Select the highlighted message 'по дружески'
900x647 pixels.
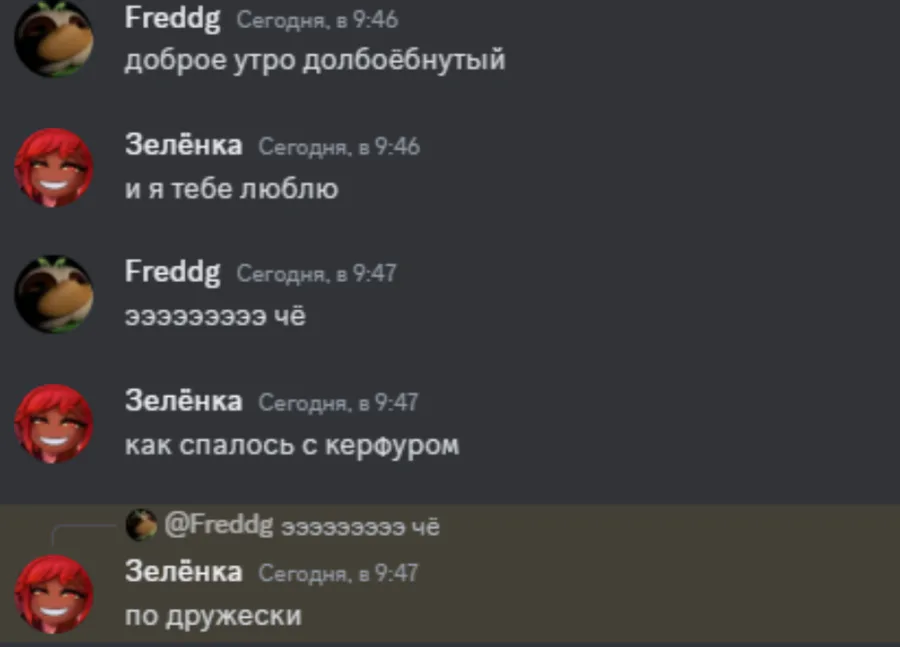tap(213, 616)
